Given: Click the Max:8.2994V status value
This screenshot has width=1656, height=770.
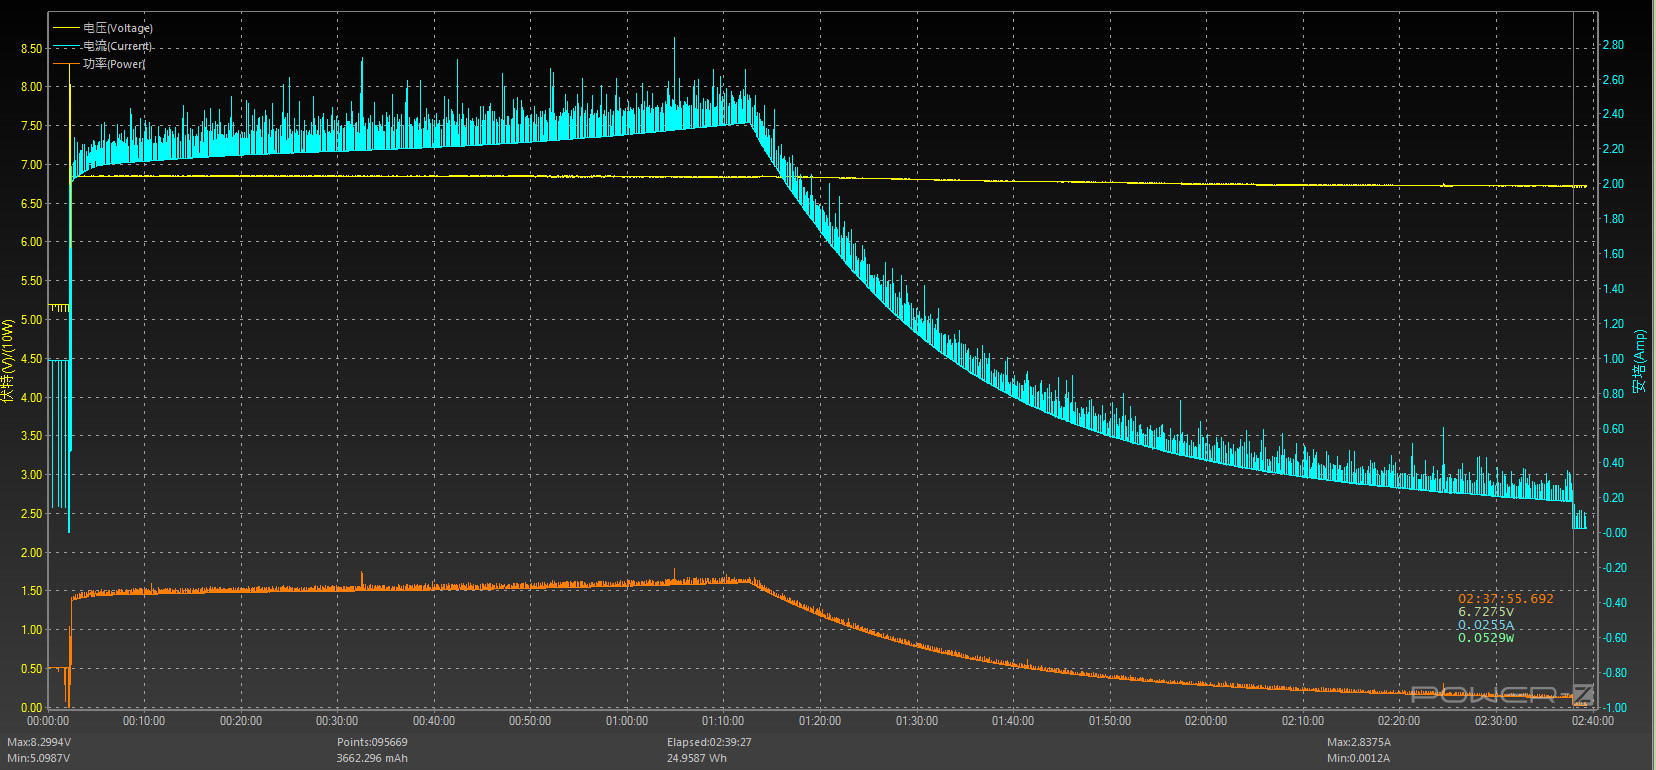Looking at the screenshot, I should (39, 742).
